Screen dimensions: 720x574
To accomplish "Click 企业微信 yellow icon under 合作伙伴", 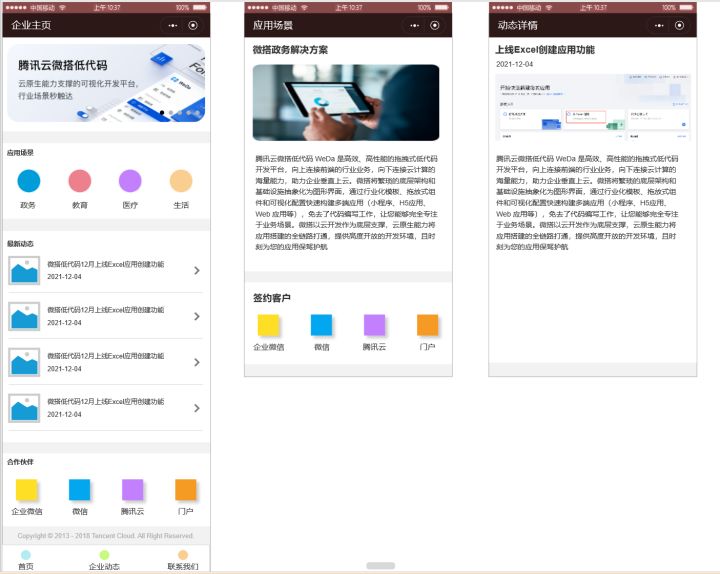I will click(x=27, y=490).
